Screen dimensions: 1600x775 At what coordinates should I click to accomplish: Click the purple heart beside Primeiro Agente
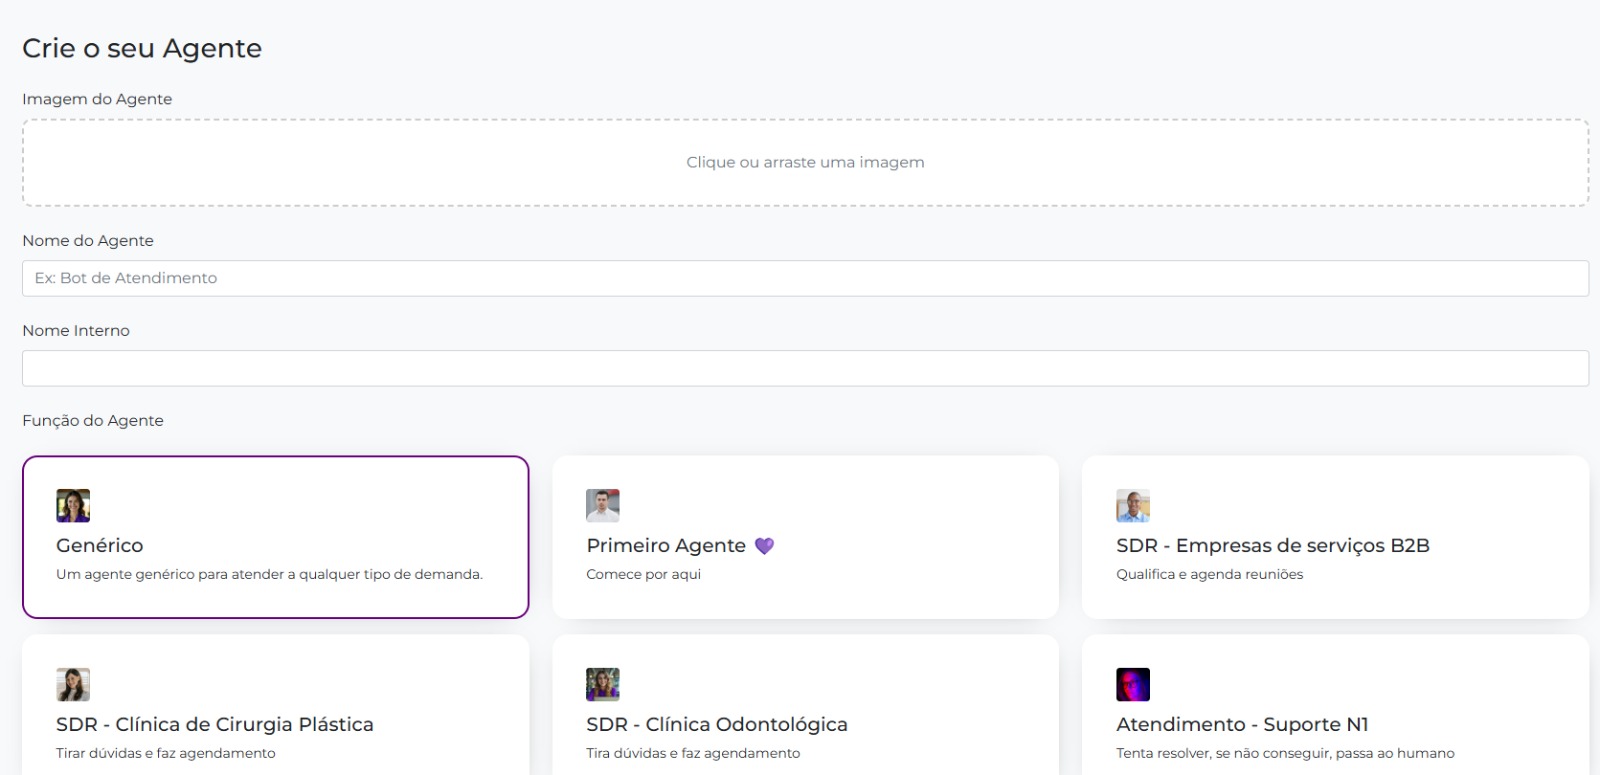click(x=764, y=546)
